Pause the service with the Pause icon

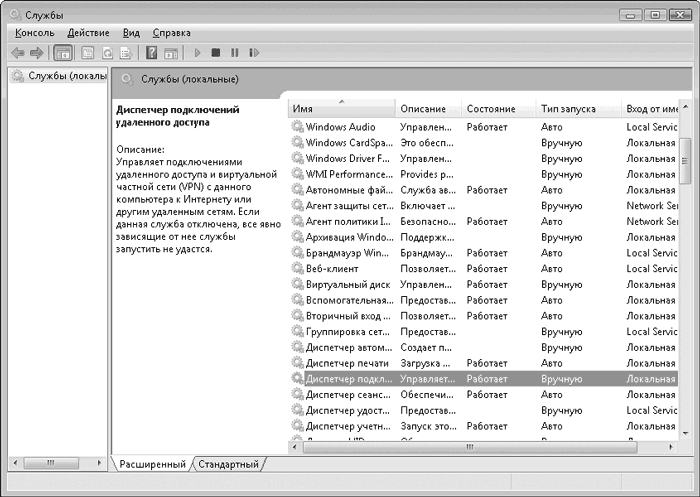pyautogui.click(x=235, y=52)
